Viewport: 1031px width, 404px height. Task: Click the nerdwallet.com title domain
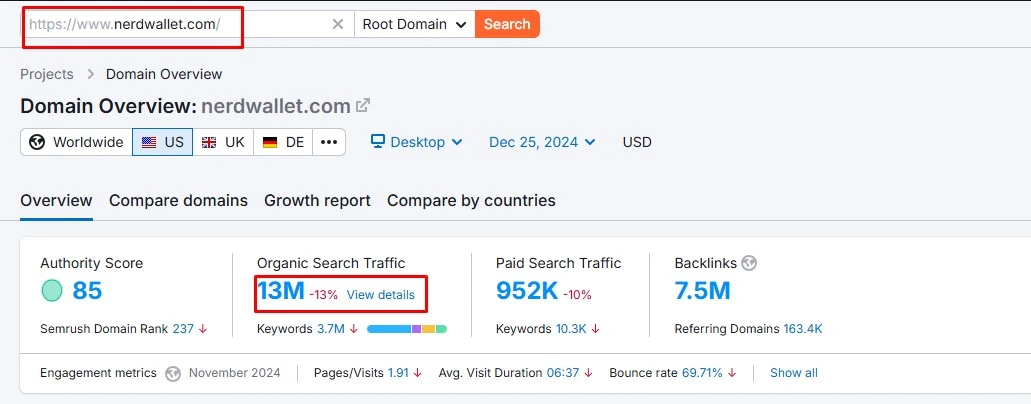(x=276, y=106)
